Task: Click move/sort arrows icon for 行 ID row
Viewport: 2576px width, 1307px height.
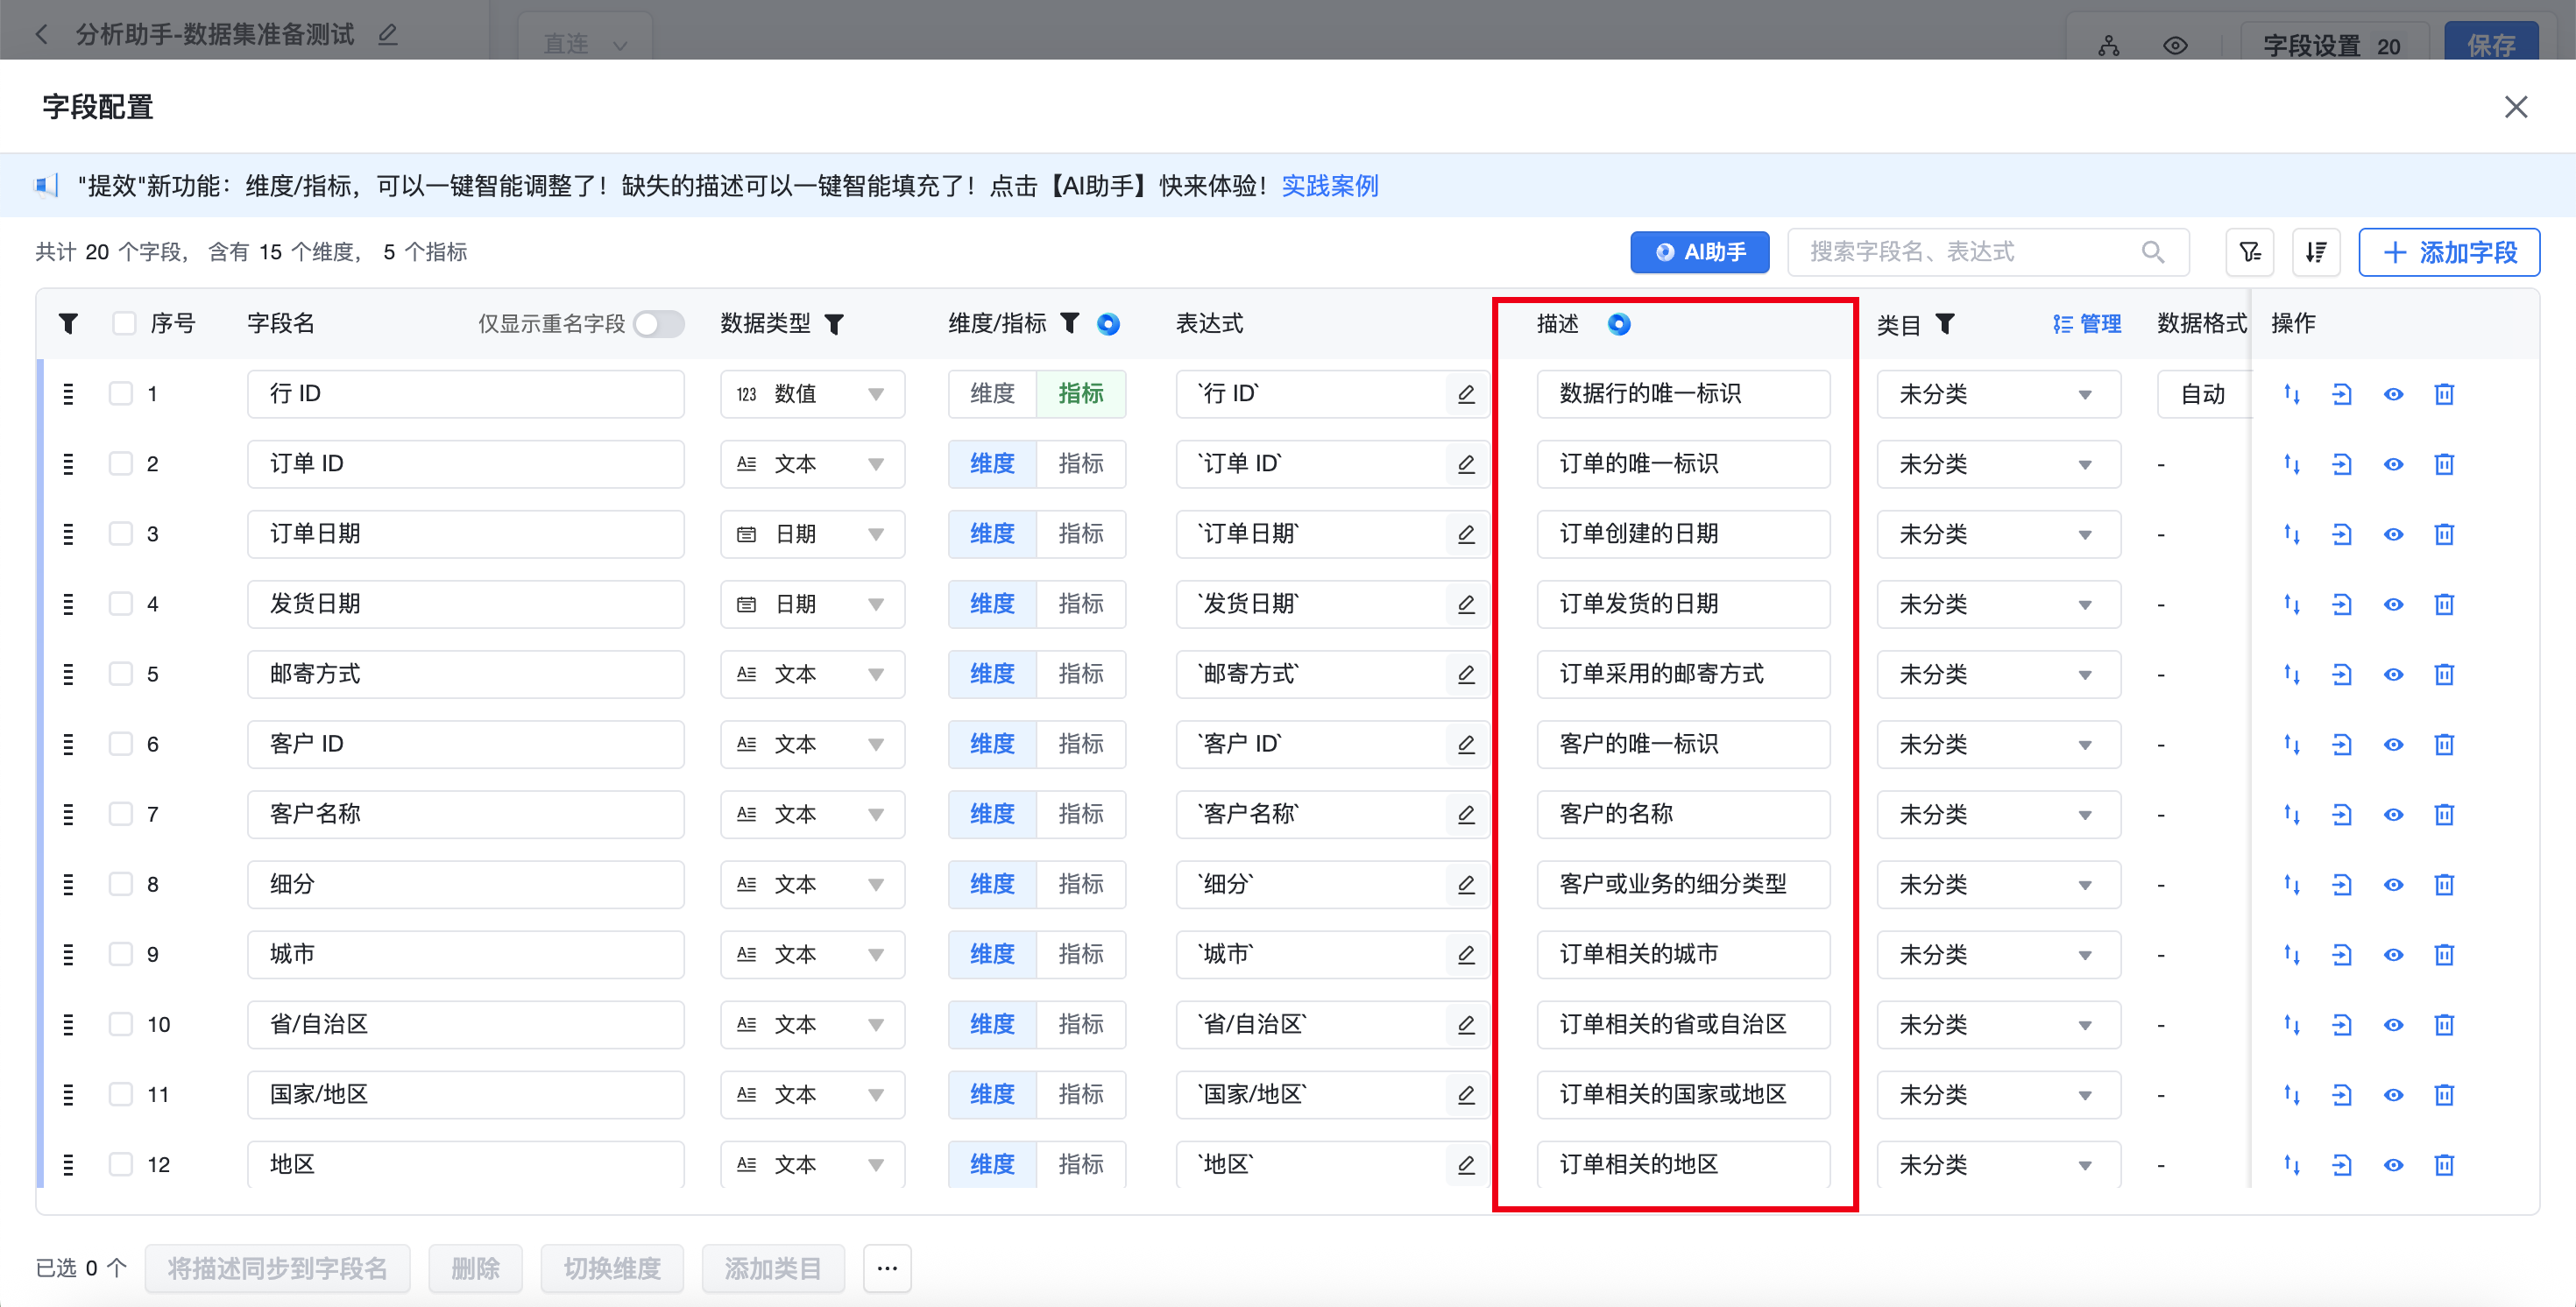Action: click(x=2291, y=394)
